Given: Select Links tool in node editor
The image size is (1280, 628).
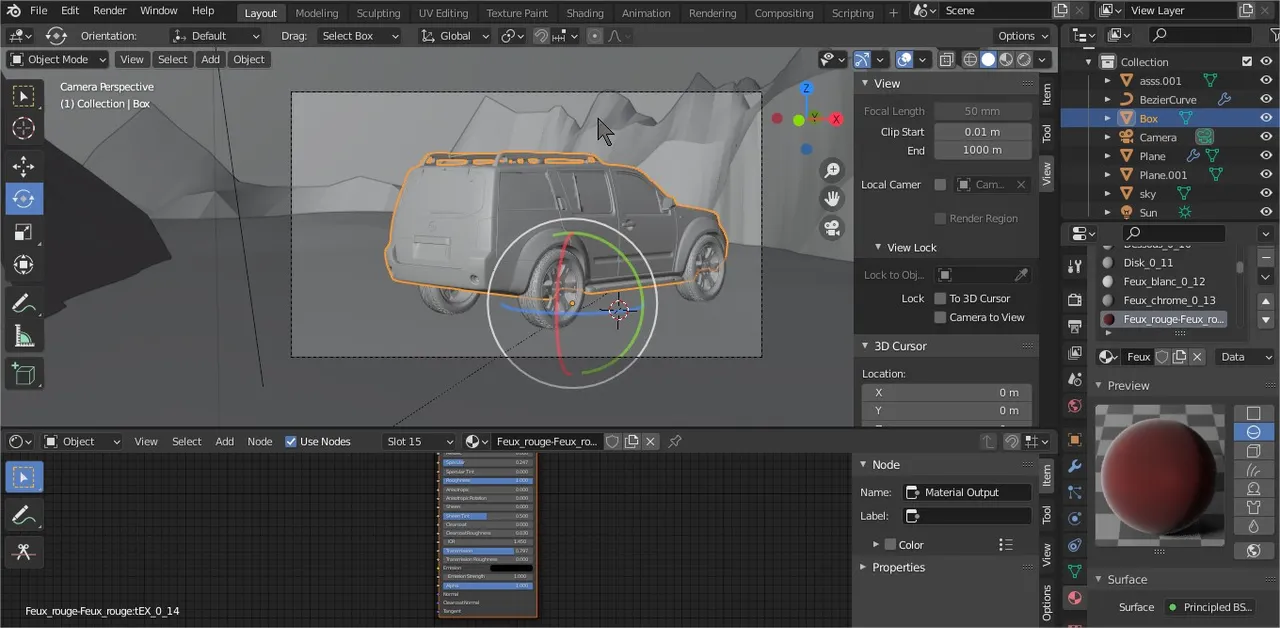Looking at the screenshot, I should [24, 552].
